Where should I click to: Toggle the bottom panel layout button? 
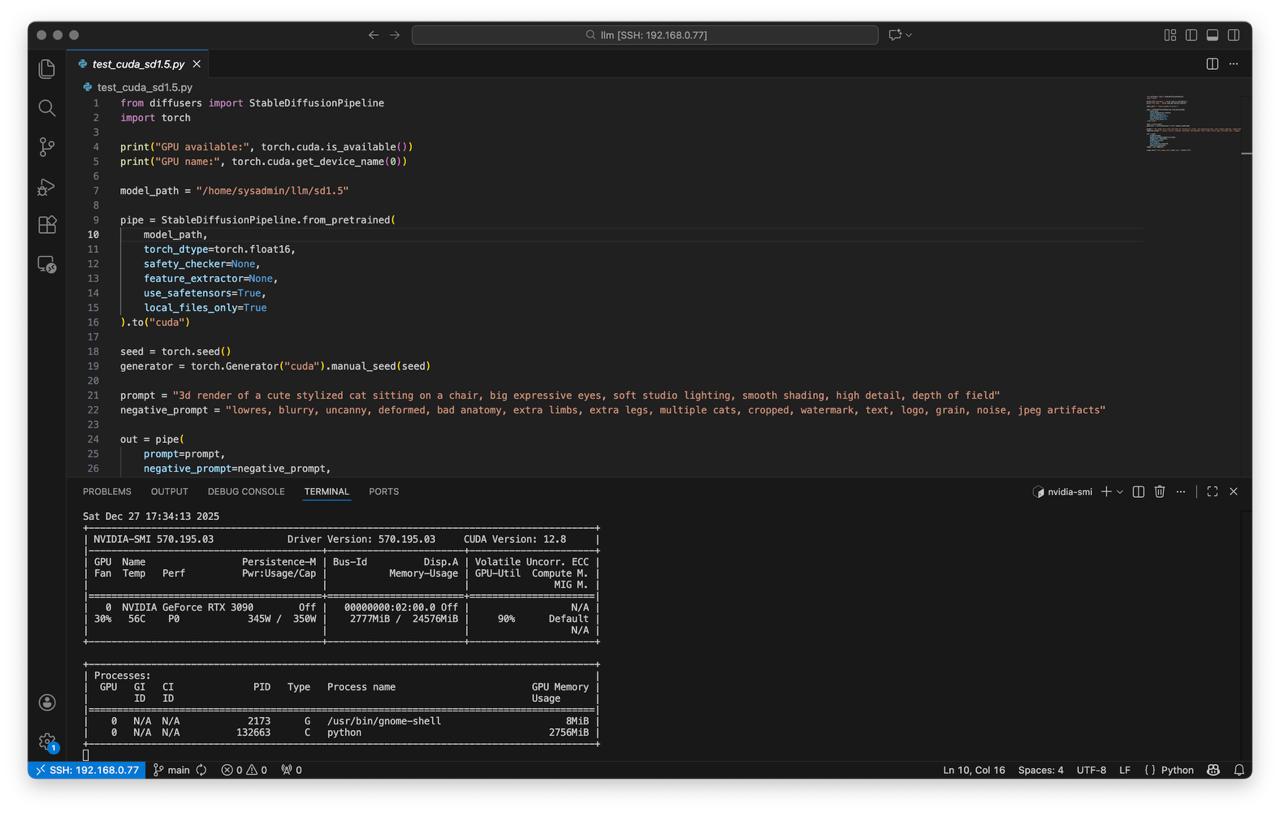[x=1212, y=35]
